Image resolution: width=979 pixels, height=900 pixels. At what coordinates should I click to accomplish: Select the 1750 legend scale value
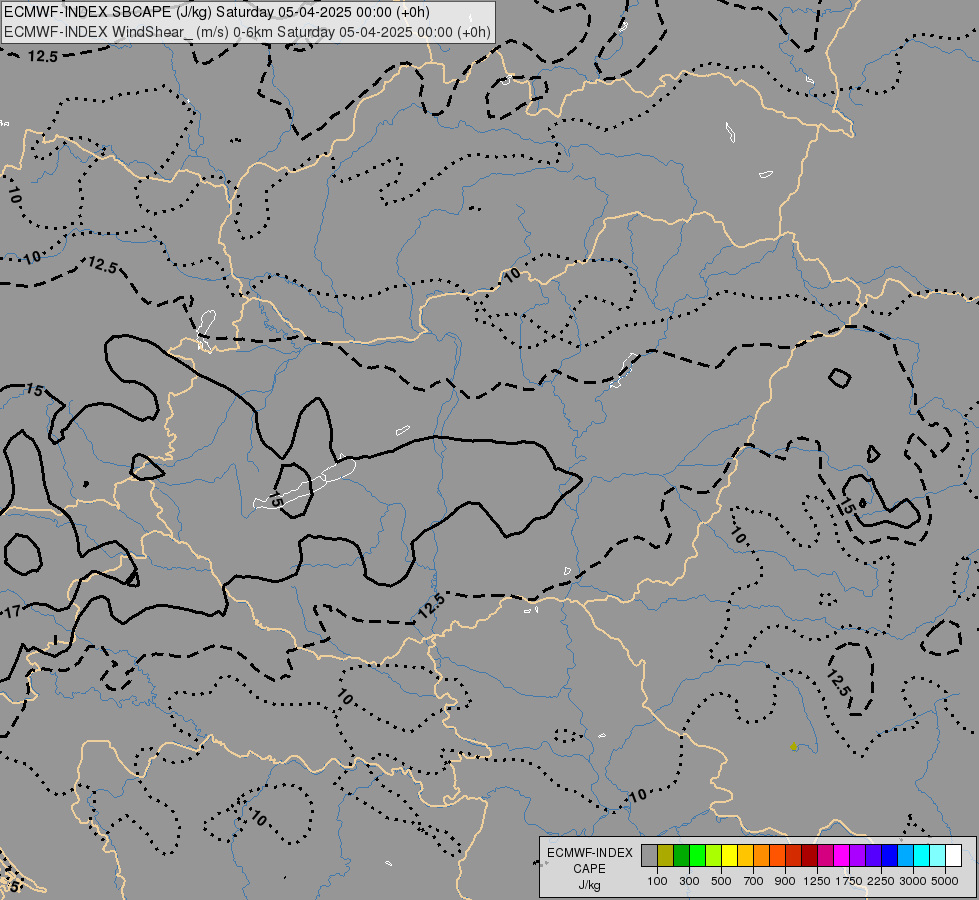click(850, 881)
